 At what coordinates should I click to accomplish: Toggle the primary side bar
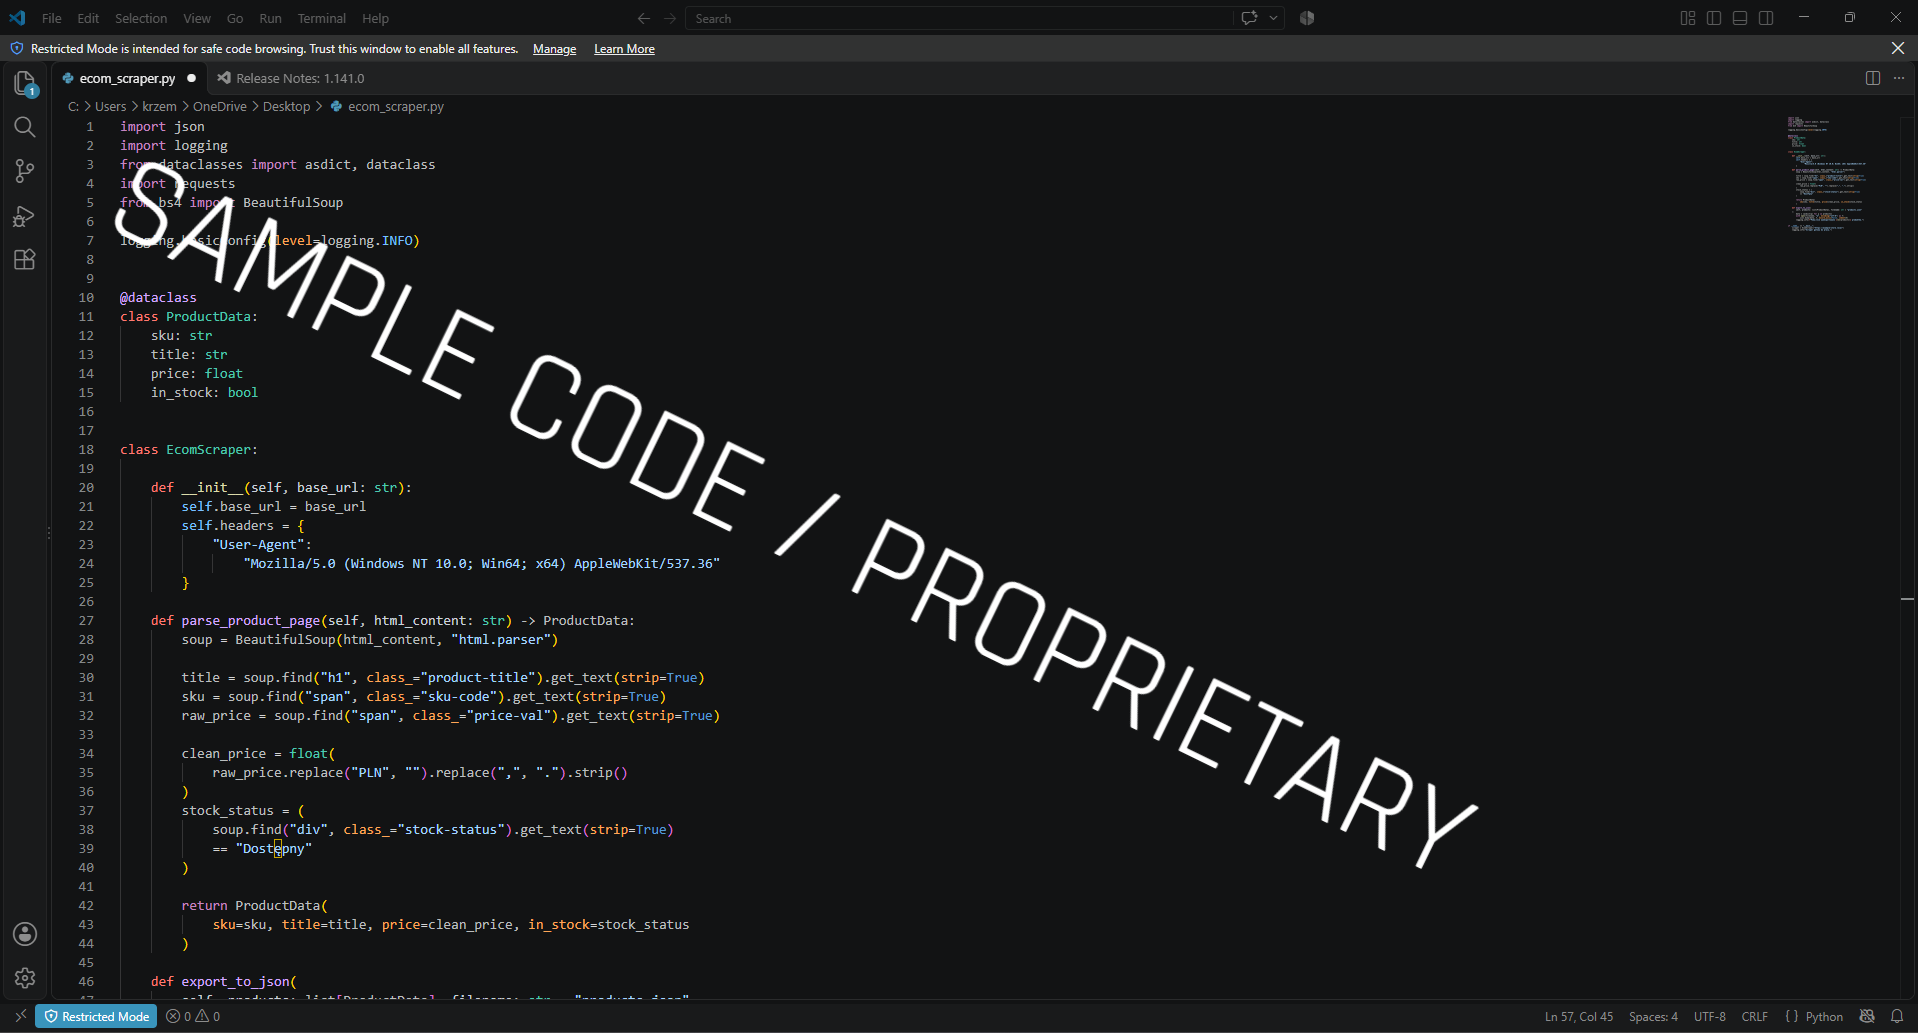[x=1714, y=18]
